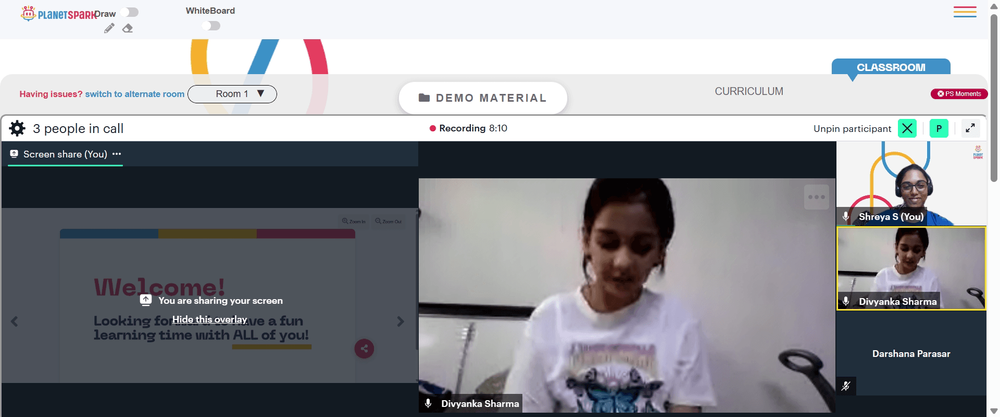Click the screen share monitor icon
Viewport: 1000px width, 417px height.
pyautogui.click(x=14, y=154)
